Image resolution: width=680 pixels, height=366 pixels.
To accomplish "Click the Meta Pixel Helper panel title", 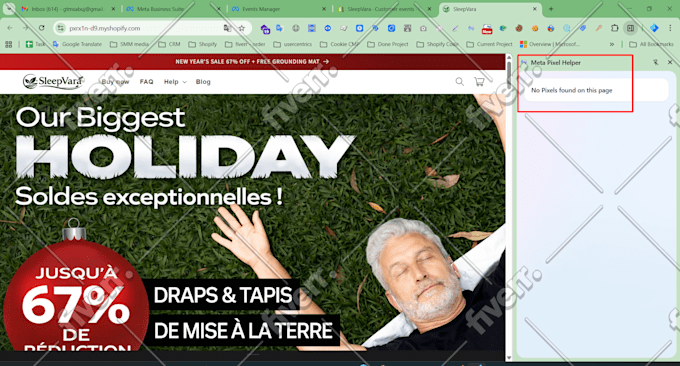I will click(556, 62).
